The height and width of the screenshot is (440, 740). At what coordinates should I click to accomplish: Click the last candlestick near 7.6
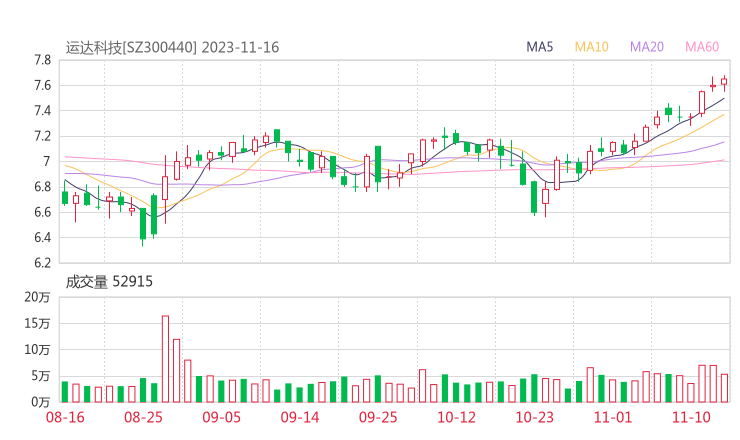724,82
